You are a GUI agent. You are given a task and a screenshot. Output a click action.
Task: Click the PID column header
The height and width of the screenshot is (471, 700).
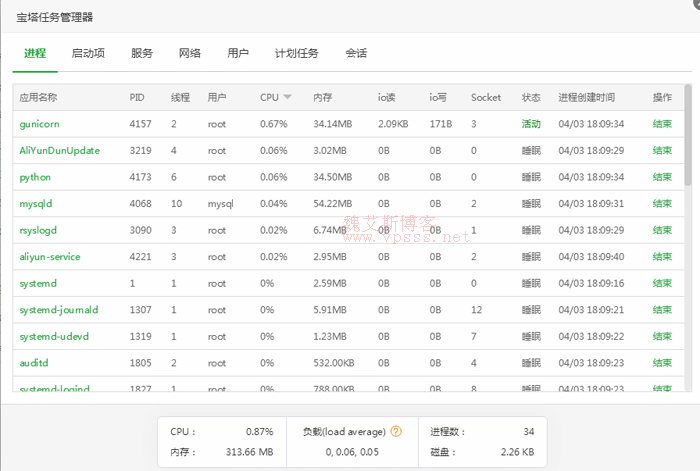coord(137,98)
